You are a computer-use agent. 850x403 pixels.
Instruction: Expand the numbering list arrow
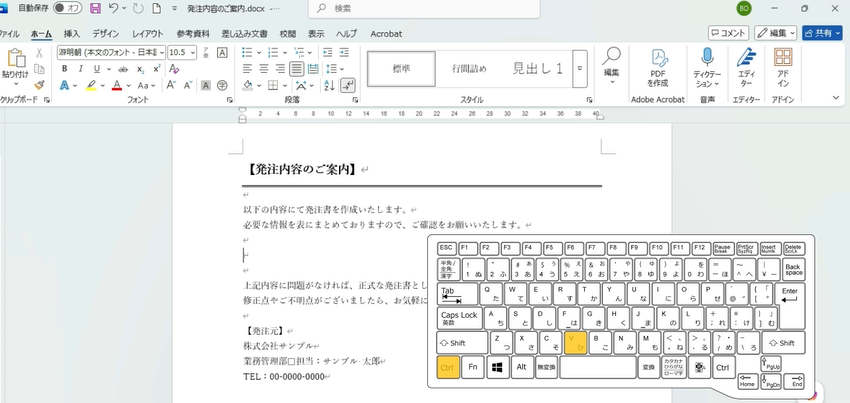(285, 53)
